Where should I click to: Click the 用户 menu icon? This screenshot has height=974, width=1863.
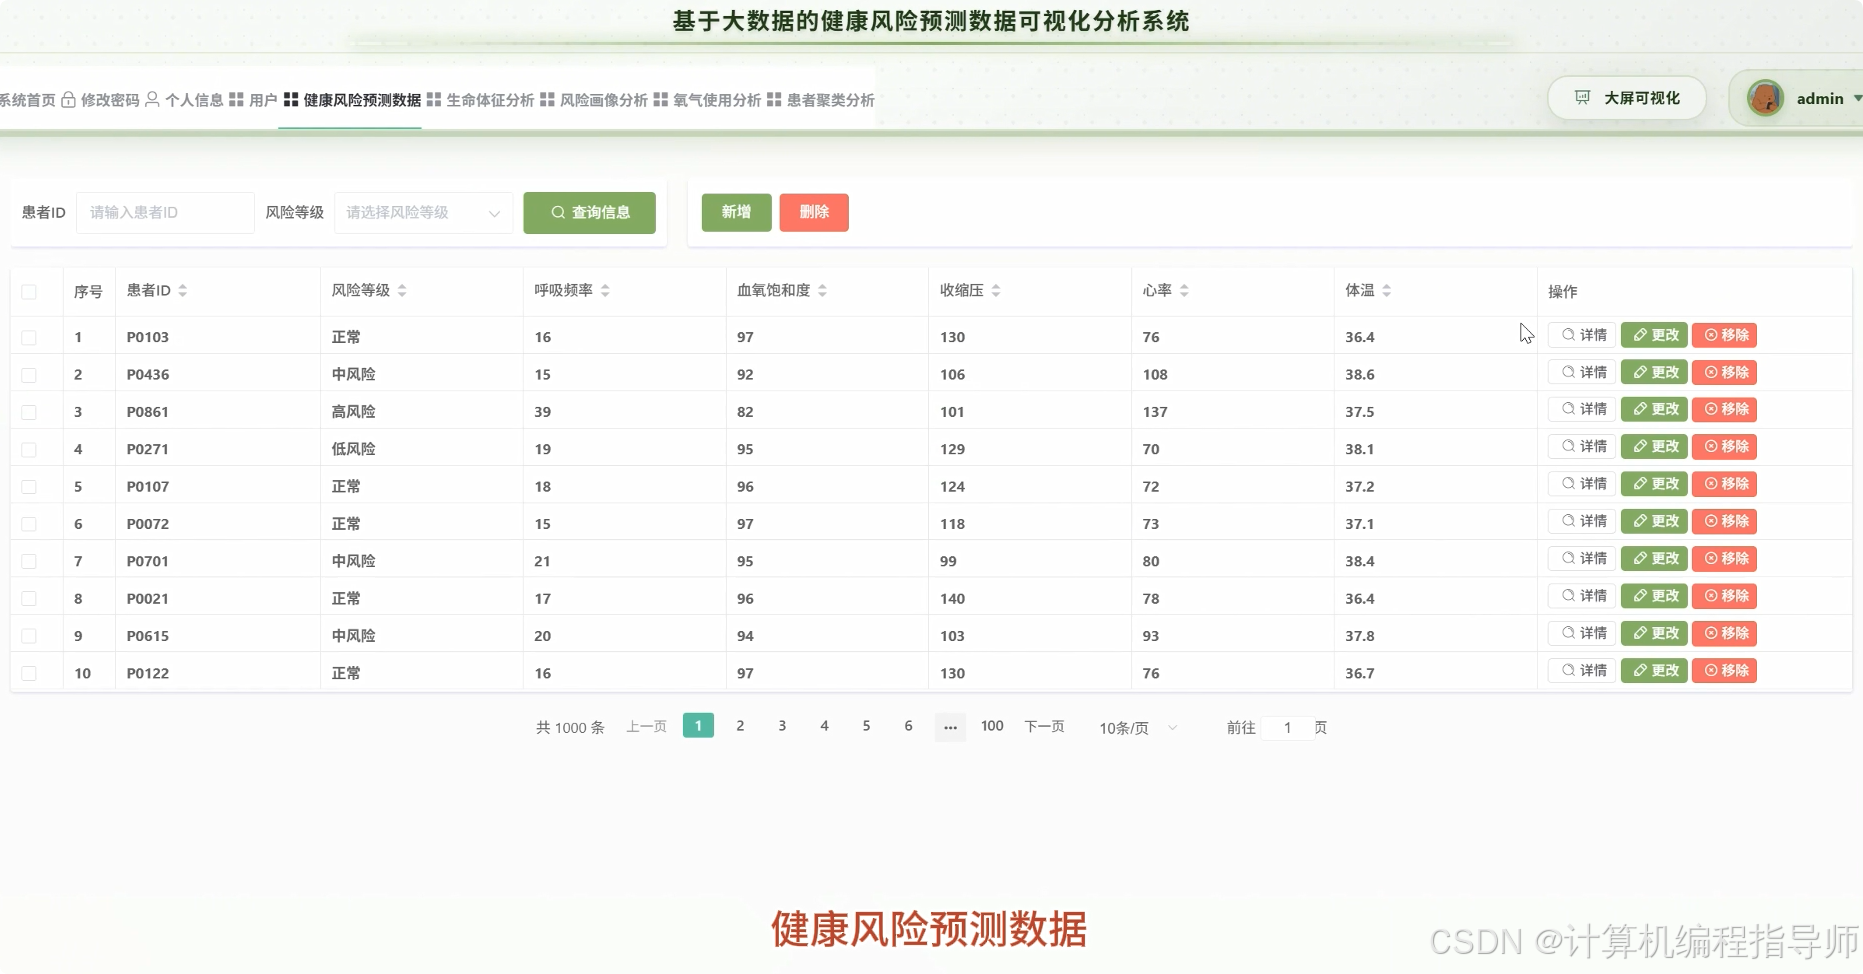click(237, 100)
